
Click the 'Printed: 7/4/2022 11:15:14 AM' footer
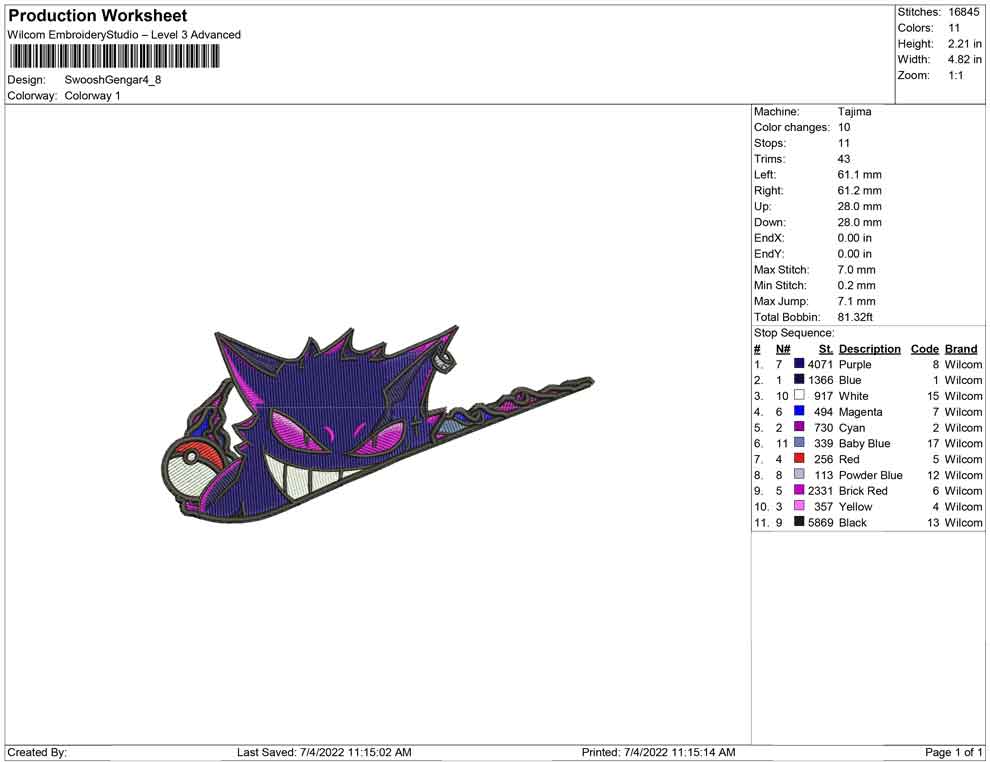point(659,752)
